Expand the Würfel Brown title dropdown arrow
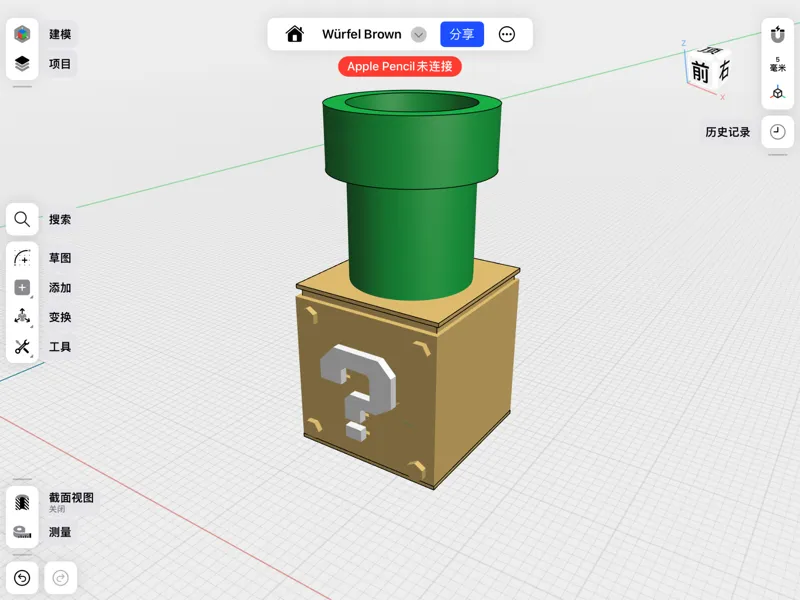800x600 pixels. [x=419, y=35]
